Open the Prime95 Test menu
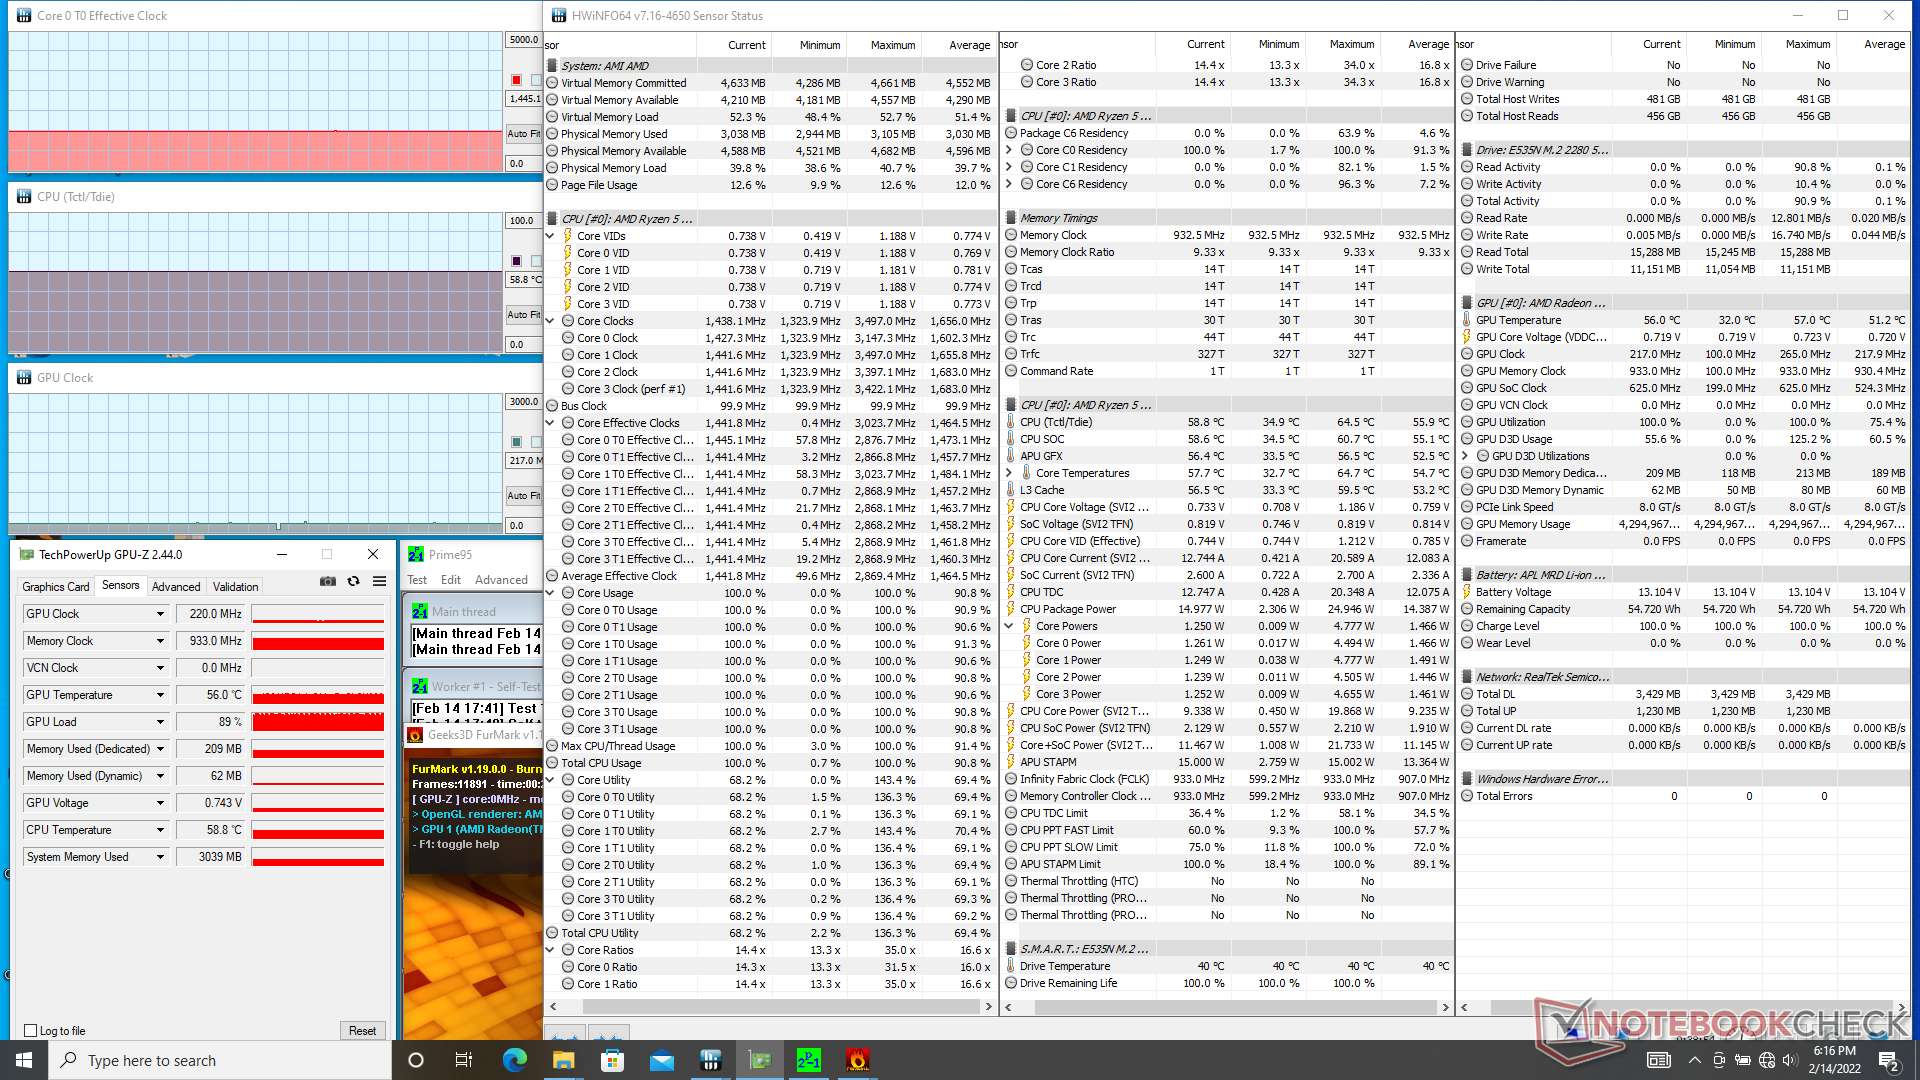 (417, 580)
